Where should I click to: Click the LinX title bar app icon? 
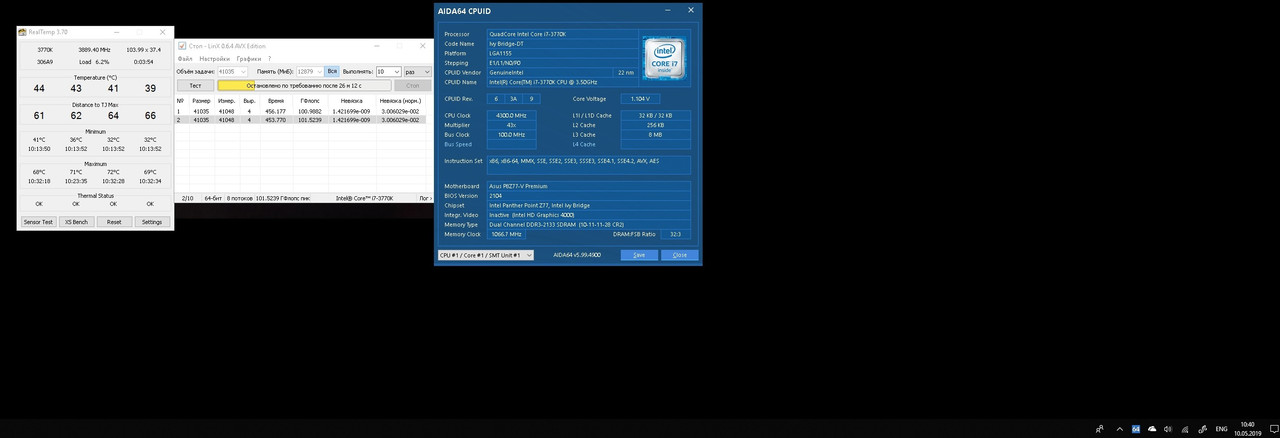[181, 46]
